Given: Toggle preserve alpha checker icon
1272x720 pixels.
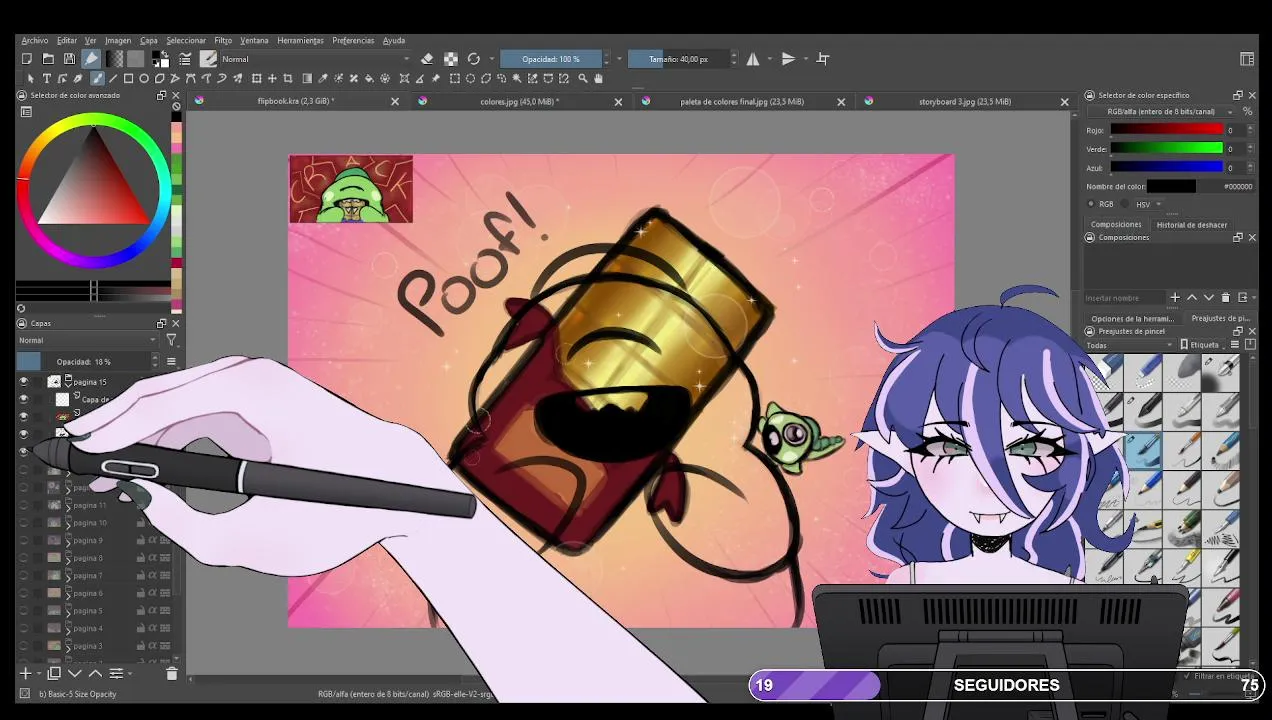Looking at the screenshot, I should (451, 59).
